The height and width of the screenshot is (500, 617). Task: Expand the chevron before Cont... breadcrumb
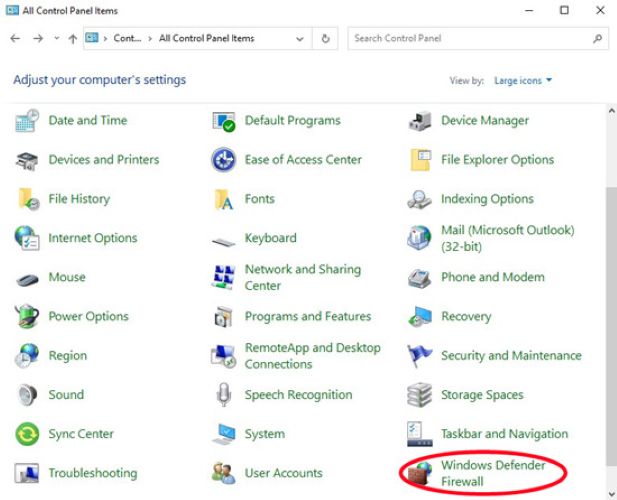coord(105,39)
